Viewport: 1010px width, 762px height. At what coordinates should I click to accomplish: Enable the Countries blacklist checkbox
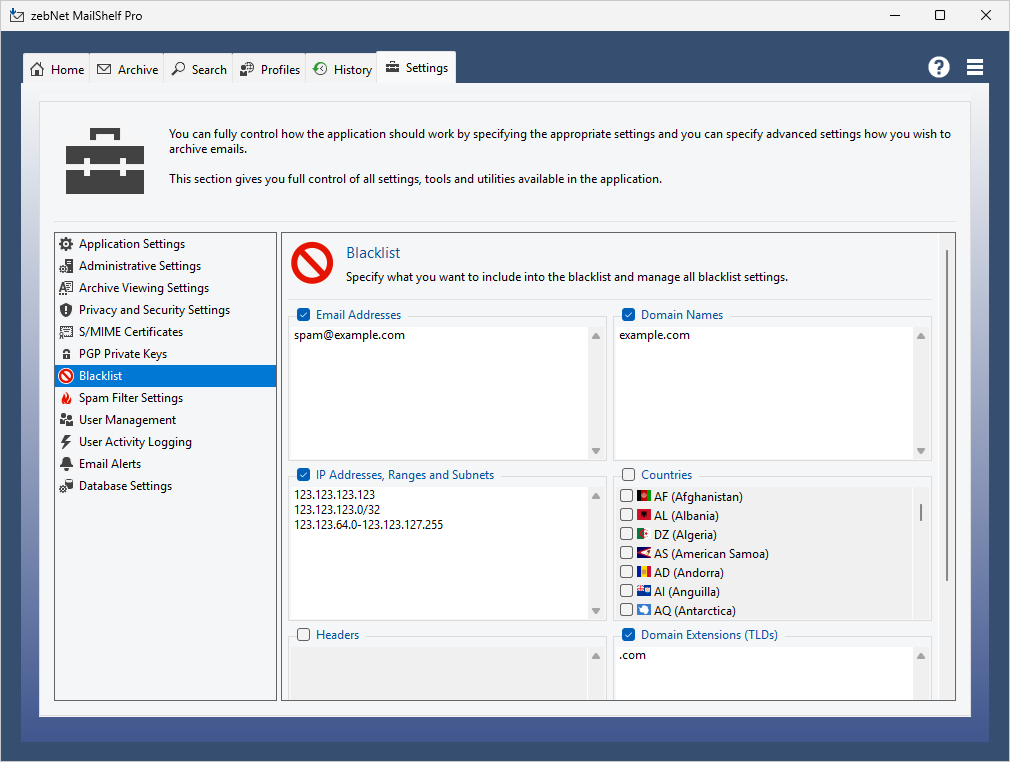(x=629, y=475)
